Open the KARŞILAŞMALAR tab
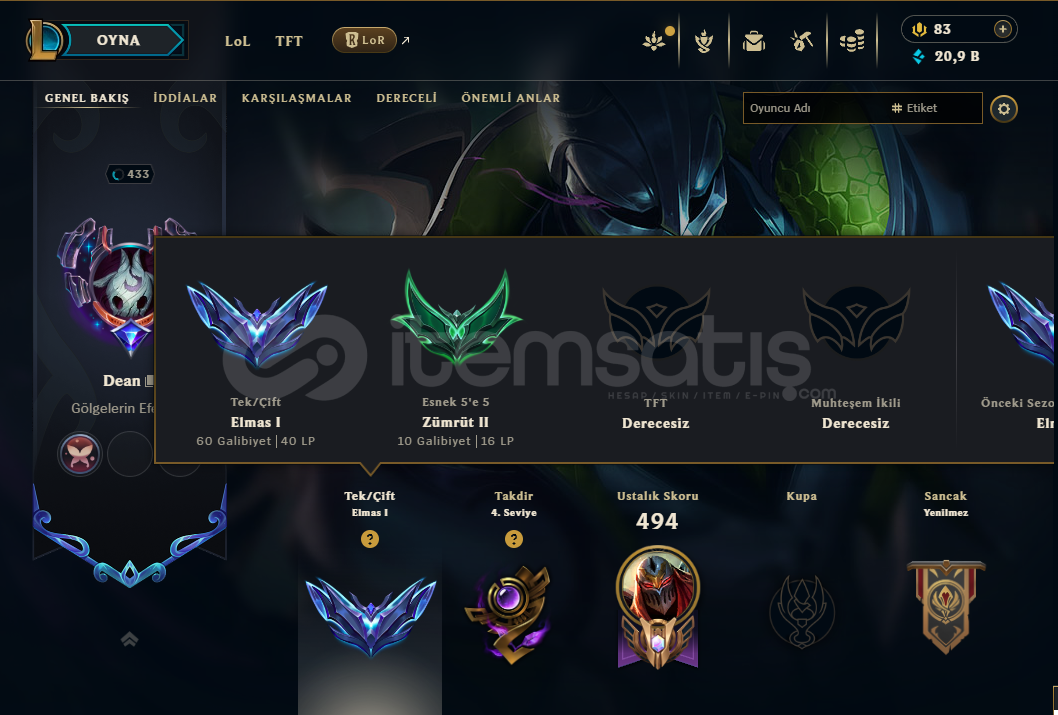The width and height of the screenshot is (1058, 715). [296, 98]
